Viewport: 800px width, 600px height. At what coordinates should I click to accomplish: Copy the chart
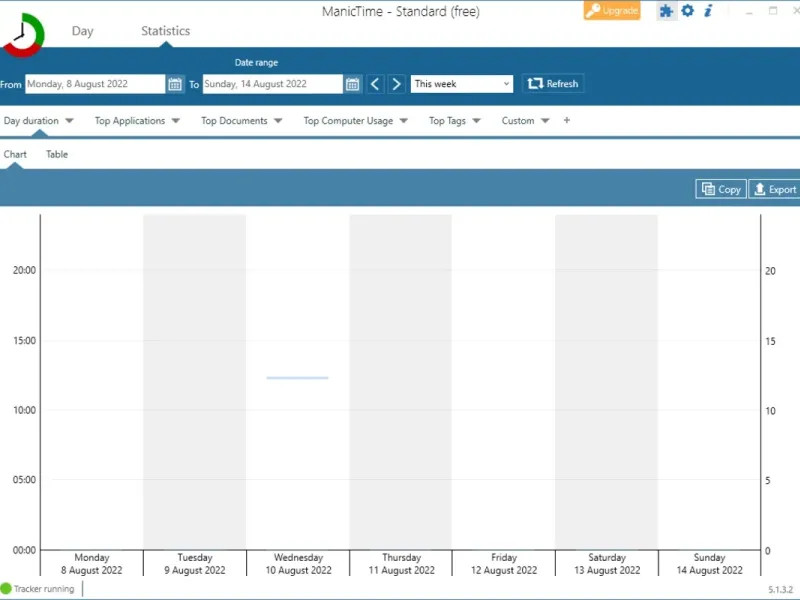point(721,189)
